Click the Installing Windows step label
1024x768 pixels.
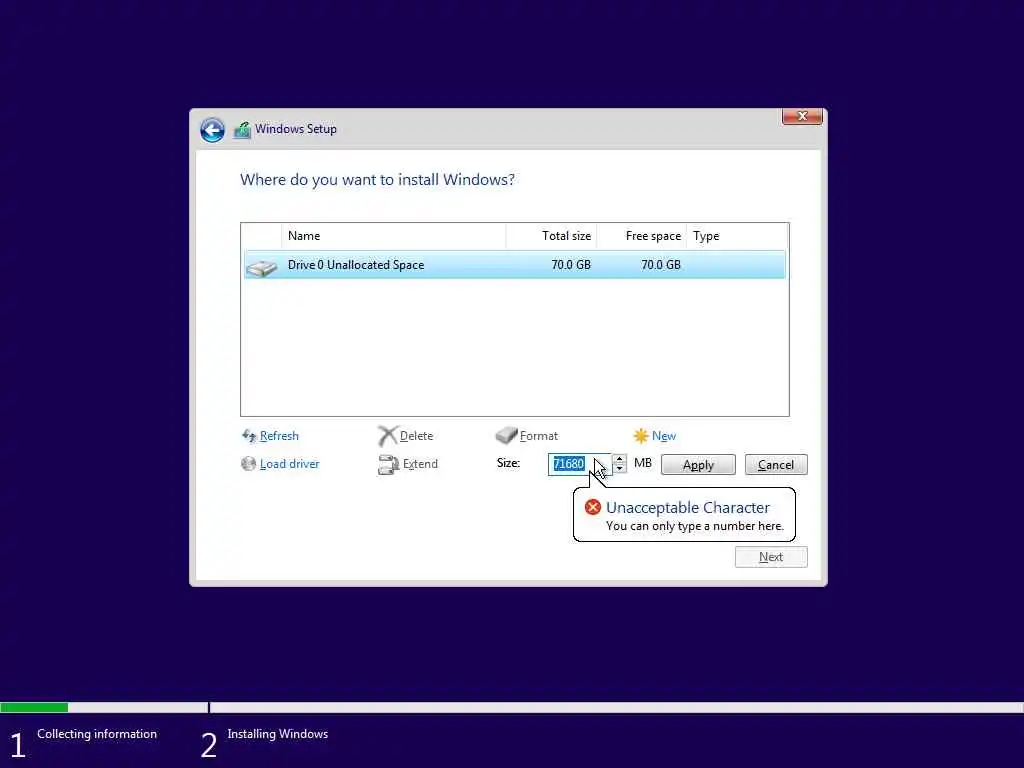278,734
